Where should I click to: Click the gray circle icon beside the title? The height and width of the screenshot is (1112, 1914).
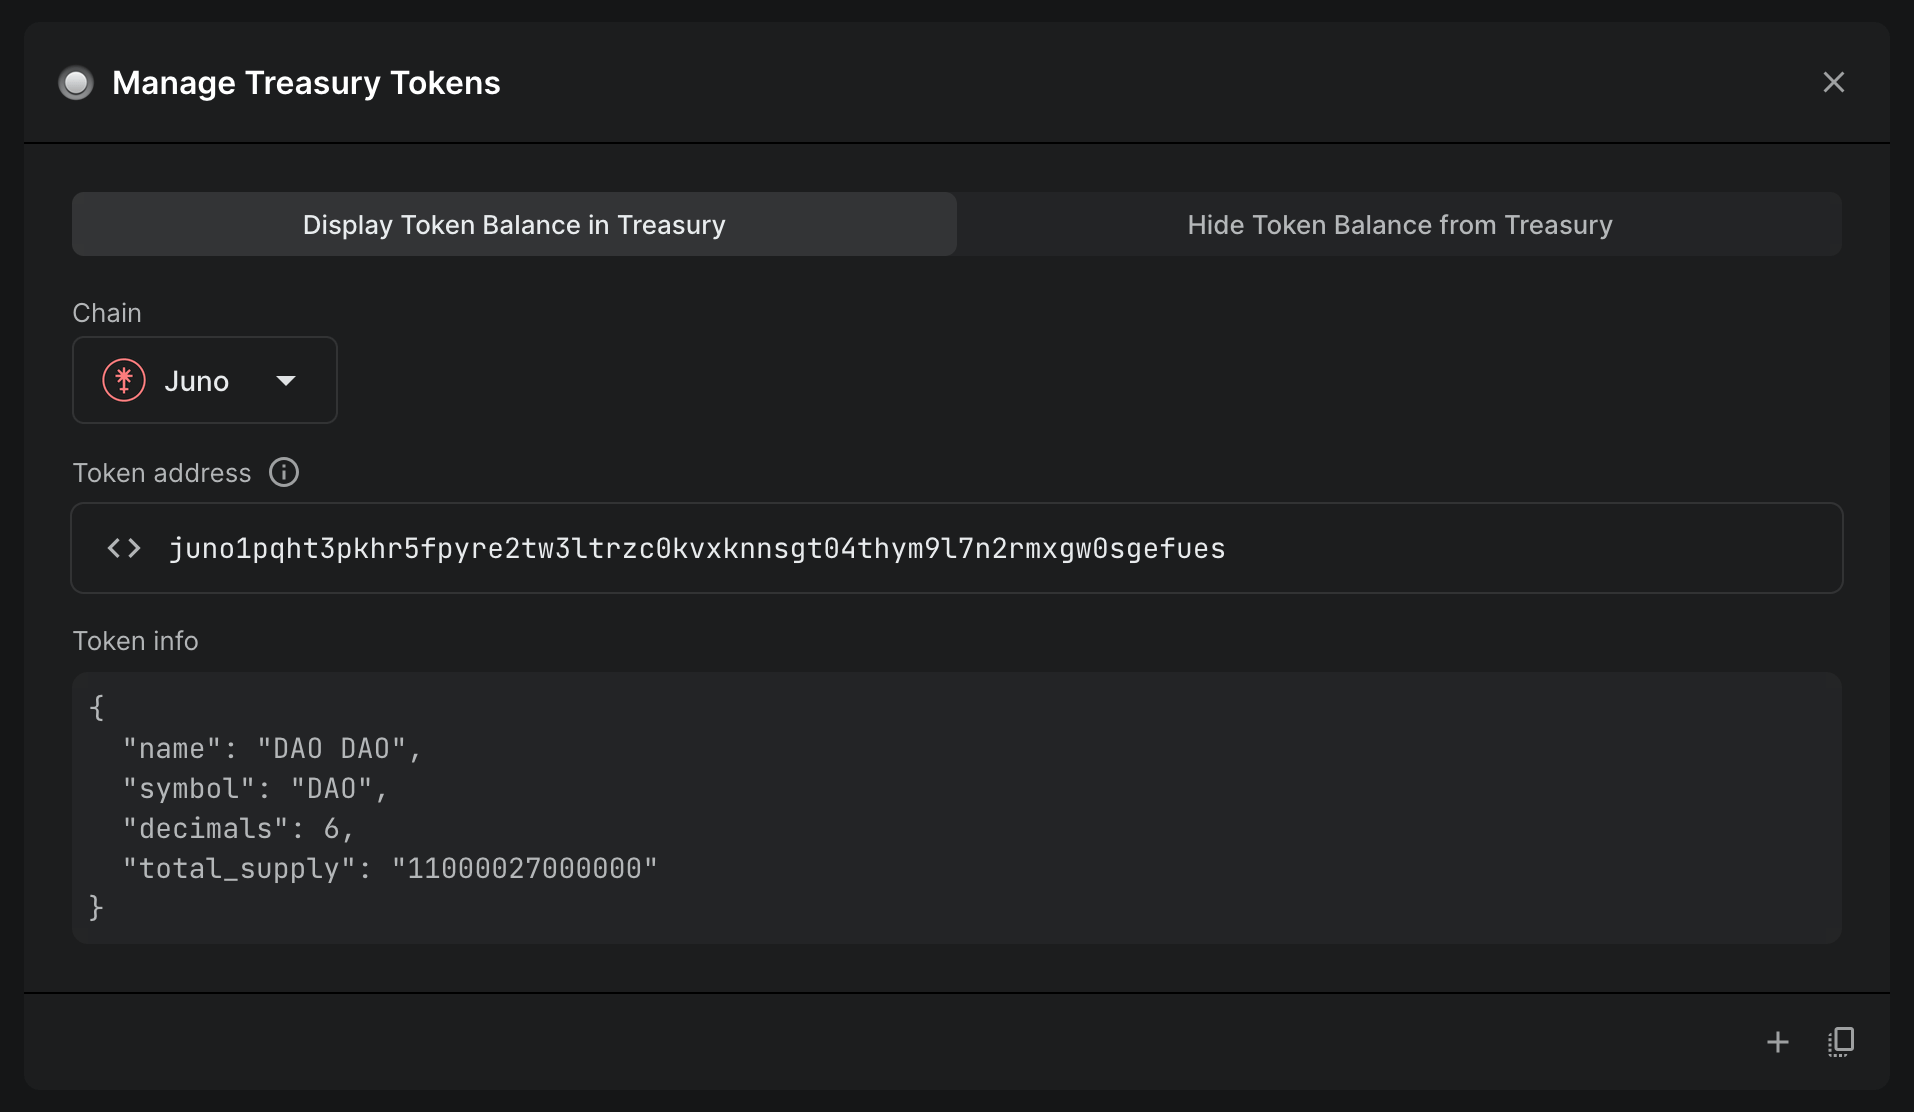[76, 83]
